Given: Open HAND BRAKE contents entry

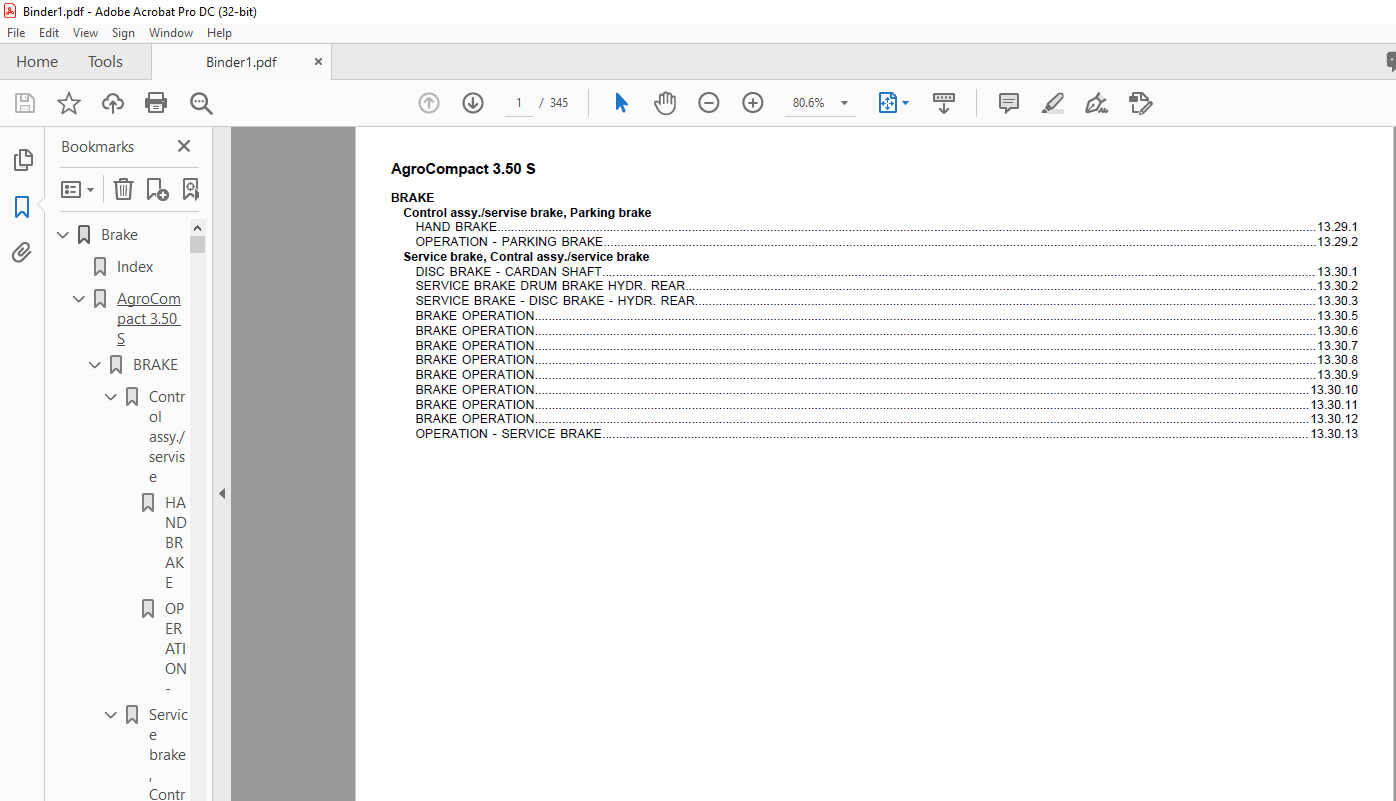Looking at the screenshot, I should 456,227.
